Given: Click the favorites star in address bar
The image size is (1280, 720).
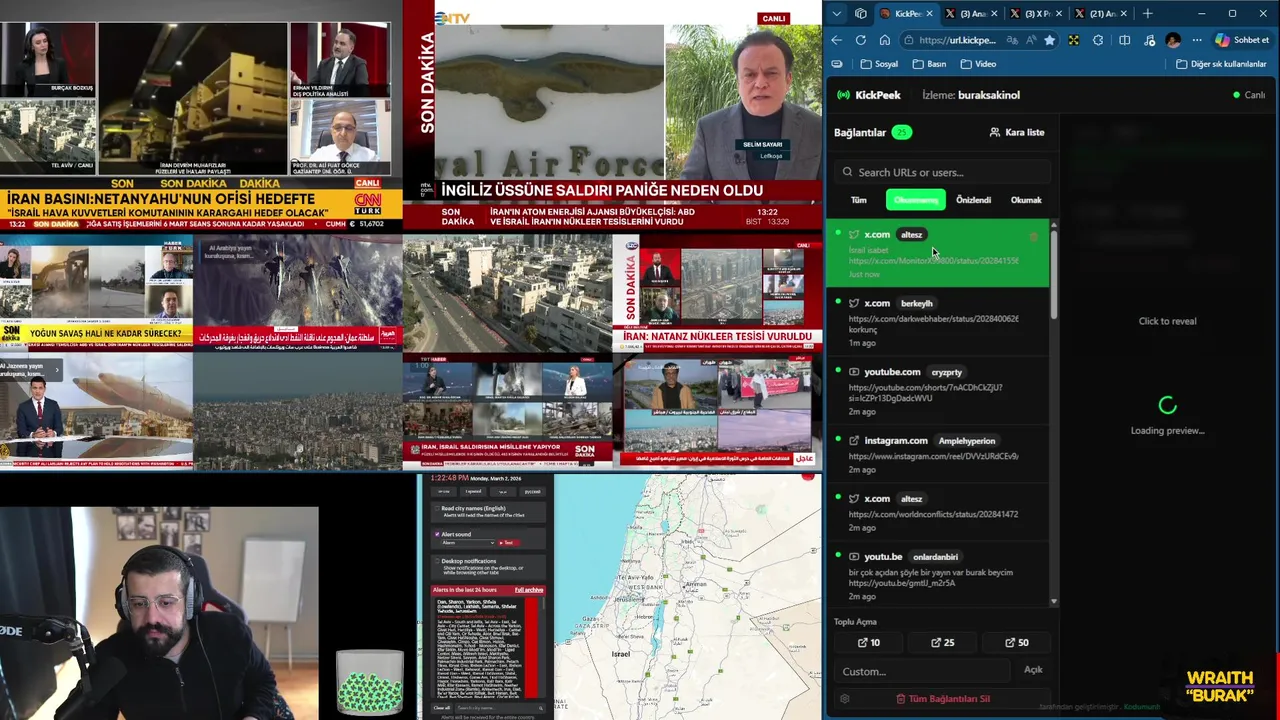Looking at the screenshot, I should [1049, 40].
